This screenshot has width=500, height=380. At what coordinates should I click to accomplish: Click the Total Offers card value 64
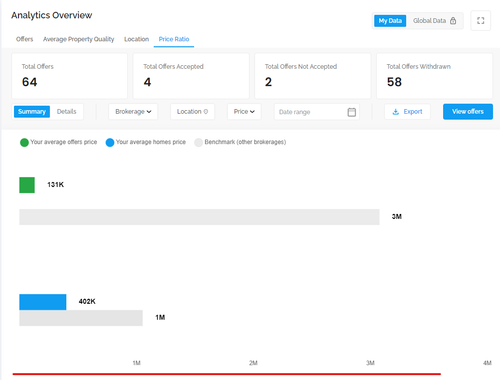(x=30, y=82)
